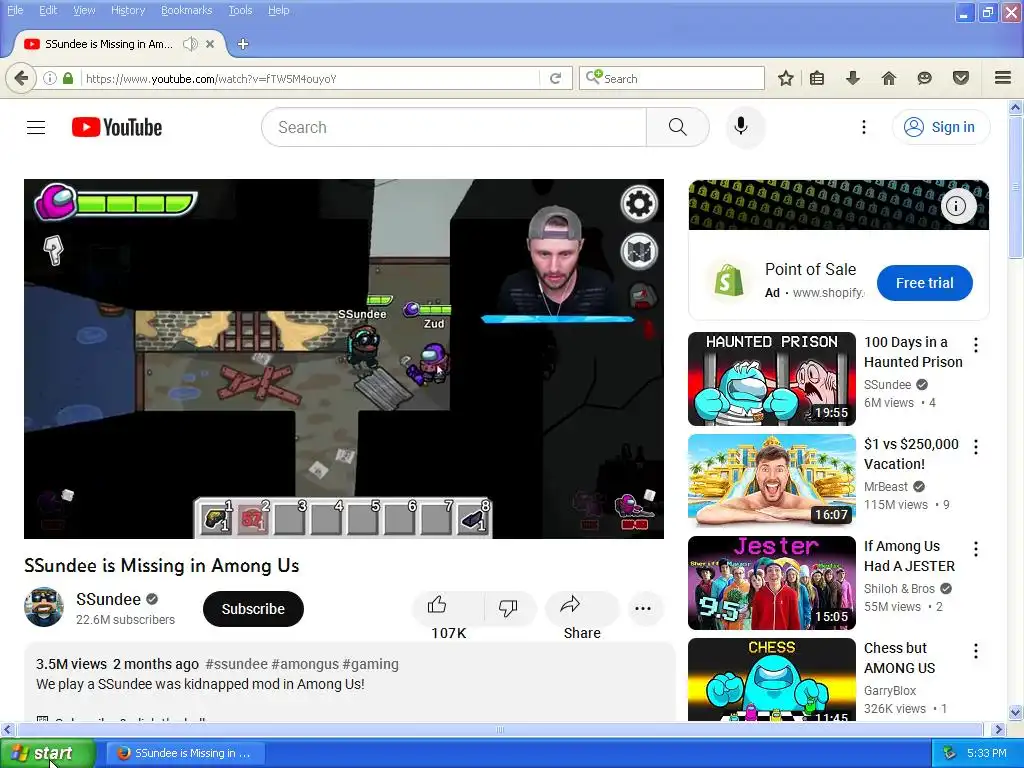The image size is (1024, 768).
Task: Open 100 Days in a Haunted Prison thumbnail
Action: tap(771, 379)
